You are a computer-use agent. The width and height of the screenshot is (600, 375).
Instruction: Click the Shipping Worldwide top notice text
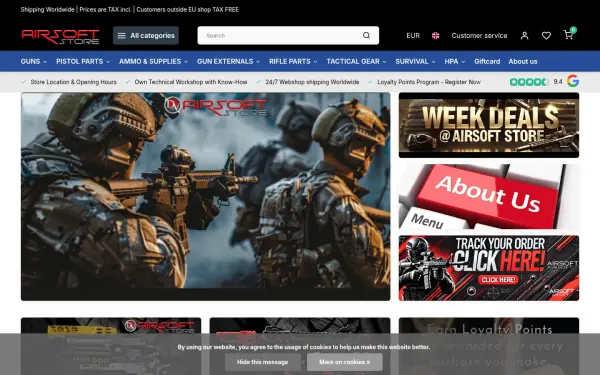pyautogui.click(x=47, y=10)
